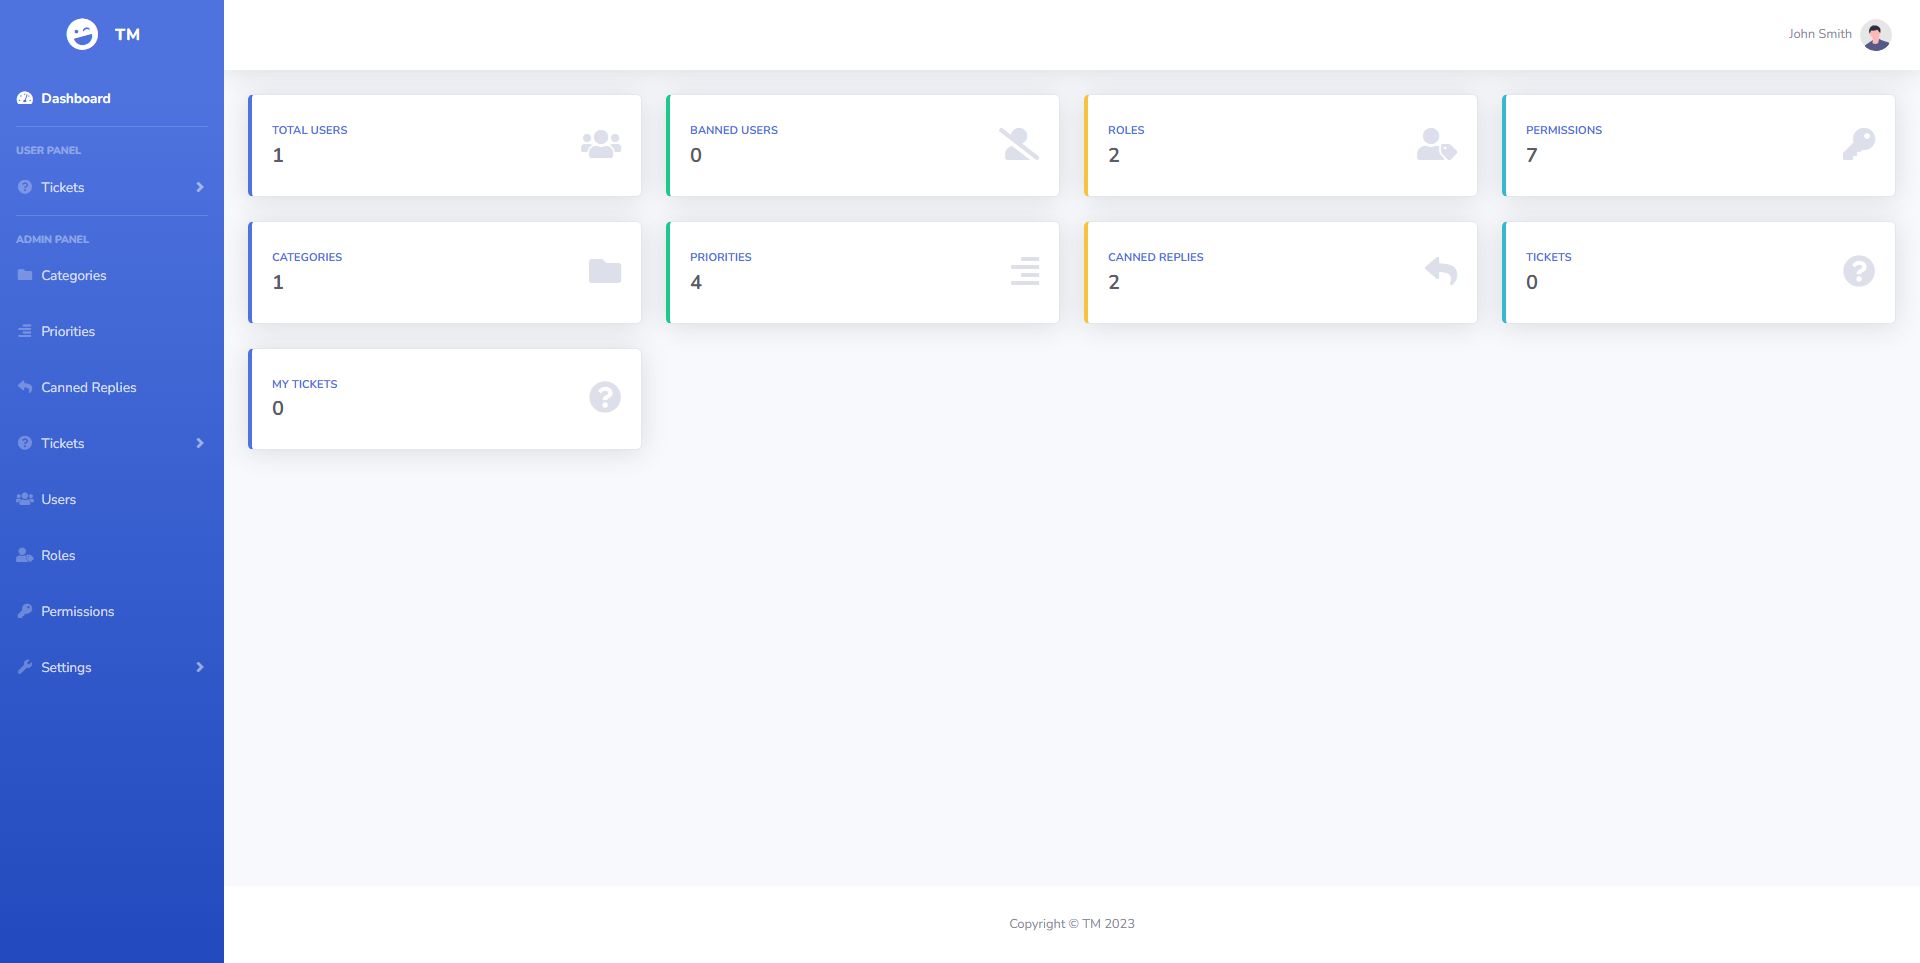Click the Banned Users slashed-user icon
This screenshot has height=963, width=1920.
pos(1019,144)
